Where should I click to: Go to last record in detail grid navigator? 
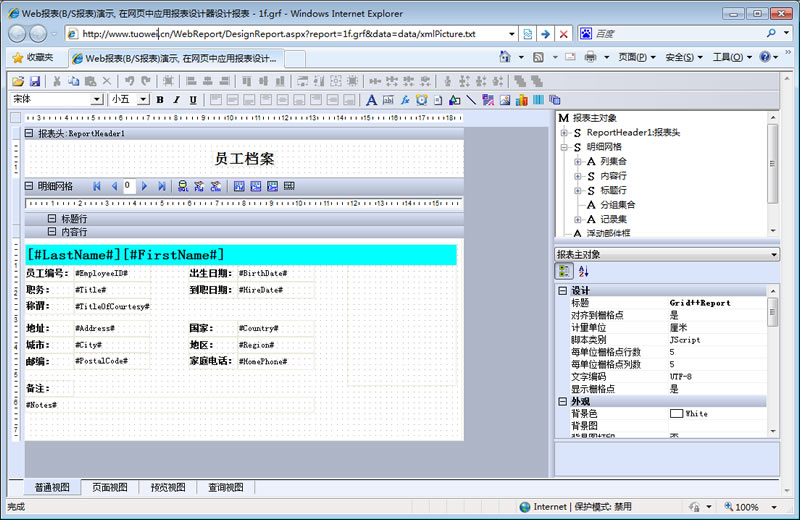[162, 186]
